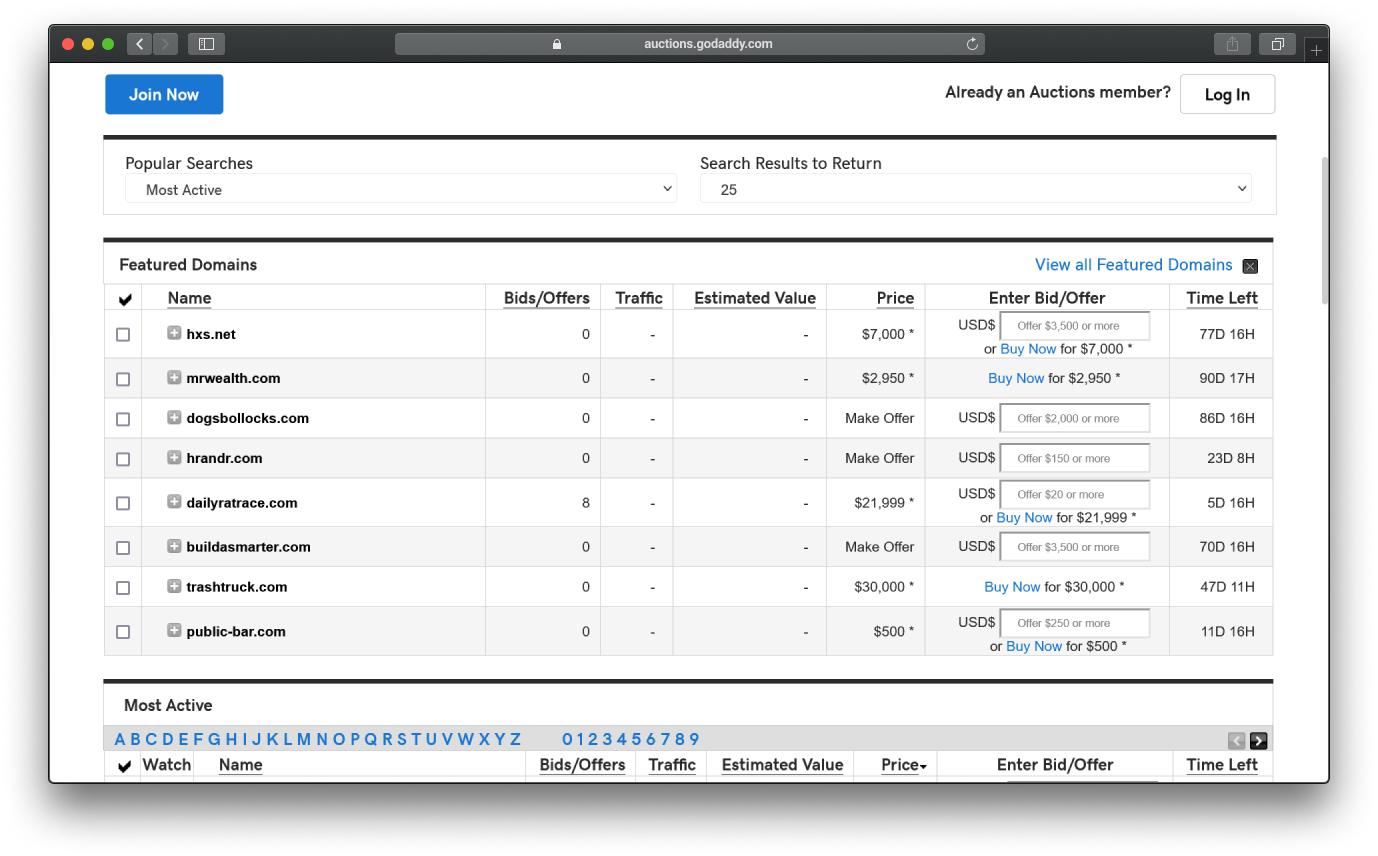1378x856 pixels.
Task: Open Safari's Share button
Action: tap(1232, 44)
